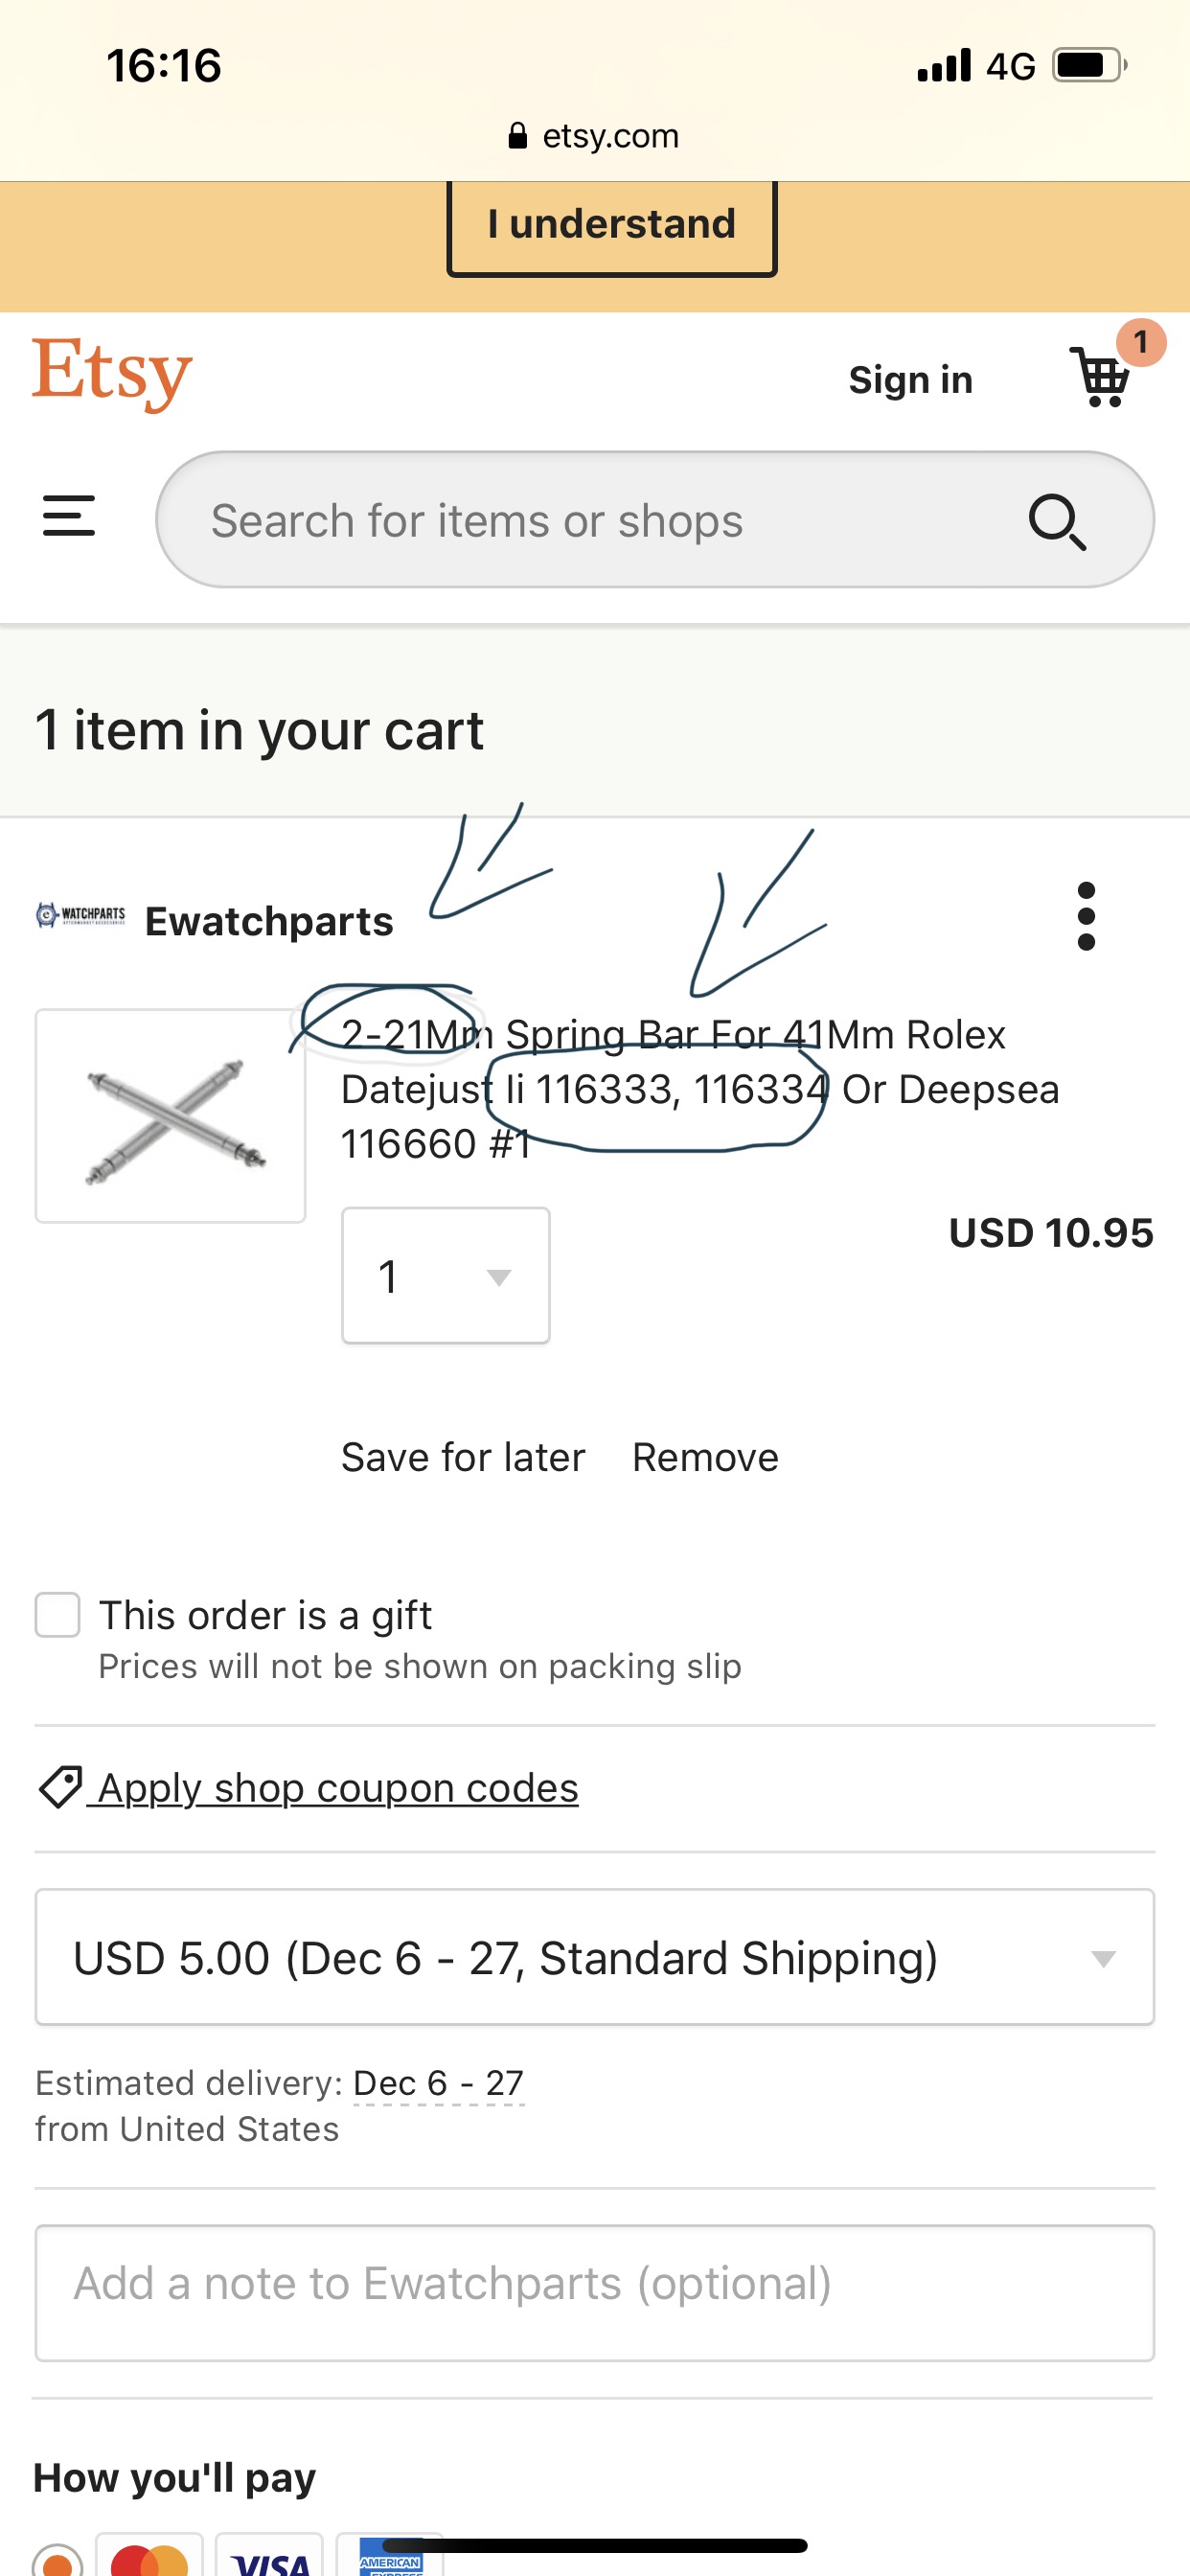Tap the coupon tag icon

click(x=59, y=1787)
